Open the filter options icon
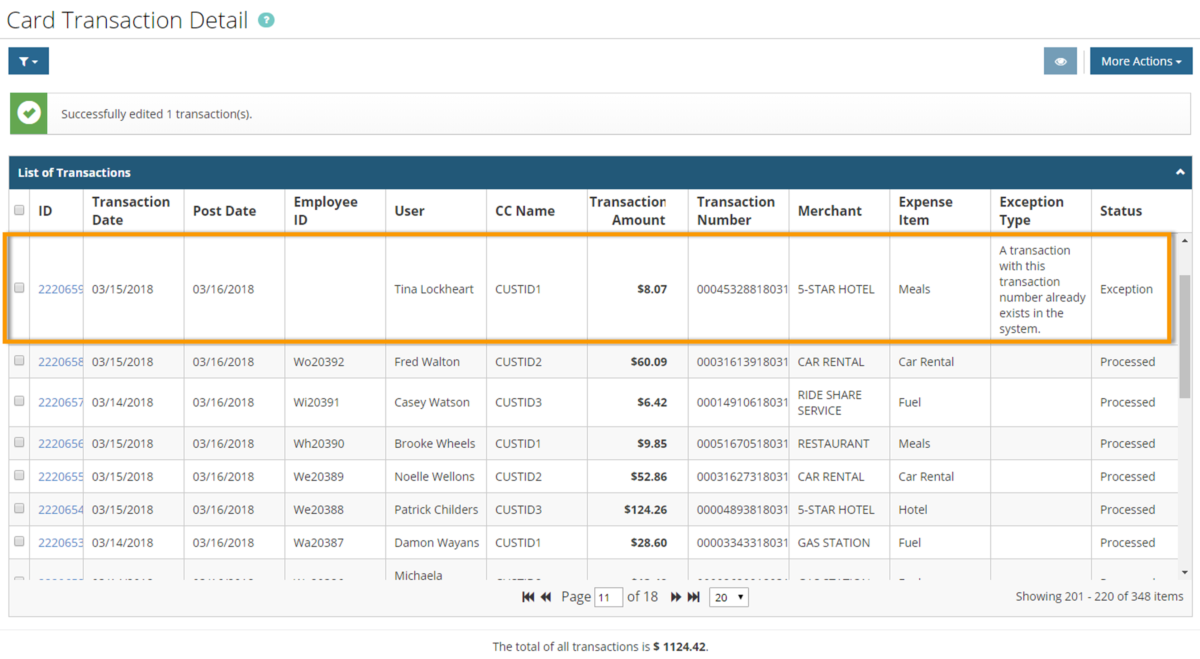This screenshot has height=659, width=1200. click(x=23, y=61)
